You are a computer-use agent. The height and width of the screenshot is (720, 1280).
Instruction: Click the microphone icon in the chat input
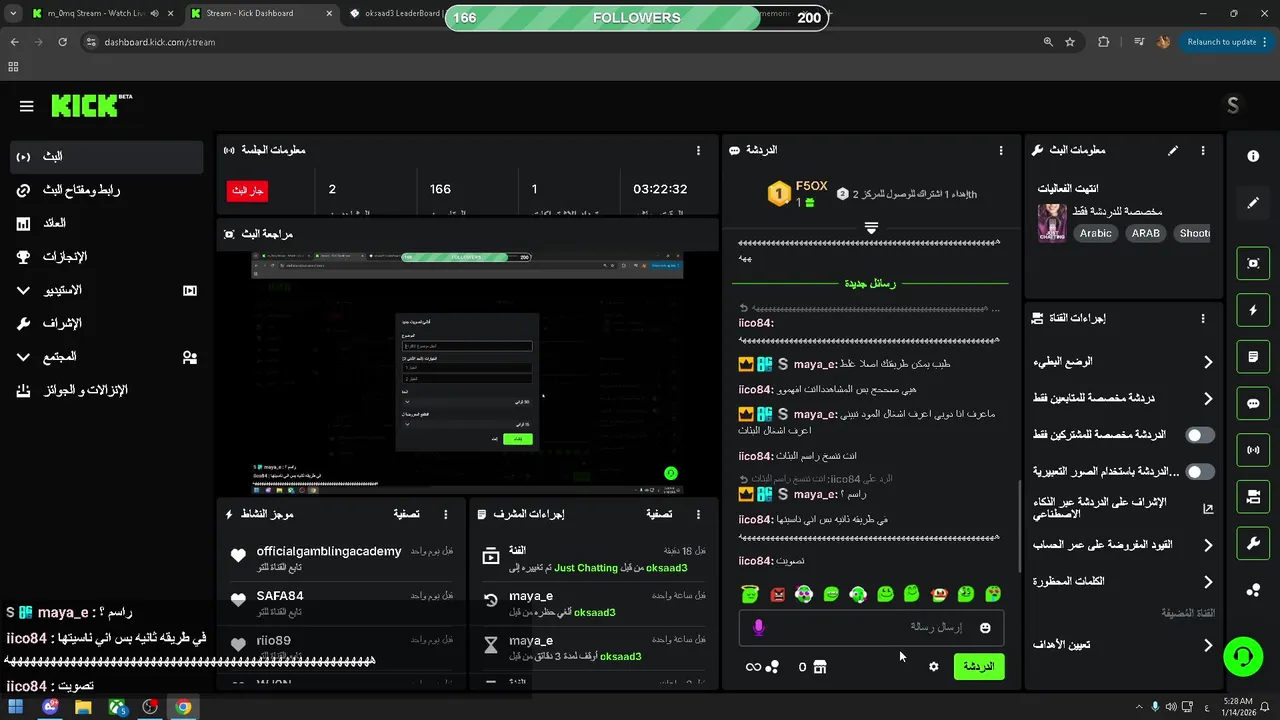758,627
